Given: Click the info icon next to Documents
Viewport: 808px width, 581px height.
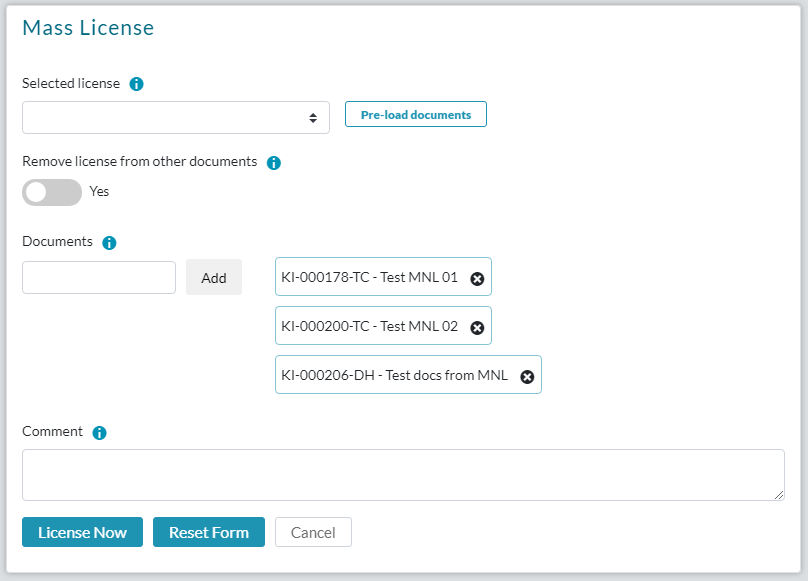Looking at the screenshot, I should 110,242.
